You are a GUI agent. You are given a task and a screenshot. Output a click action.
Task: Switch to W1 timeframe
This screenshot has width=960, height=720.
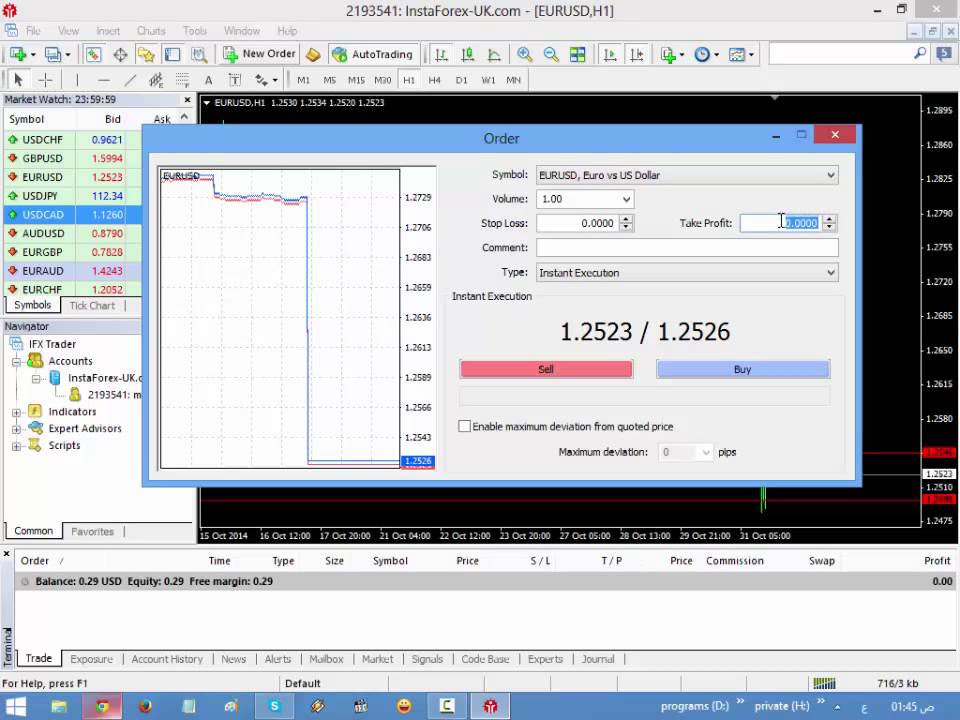(488, 80)
